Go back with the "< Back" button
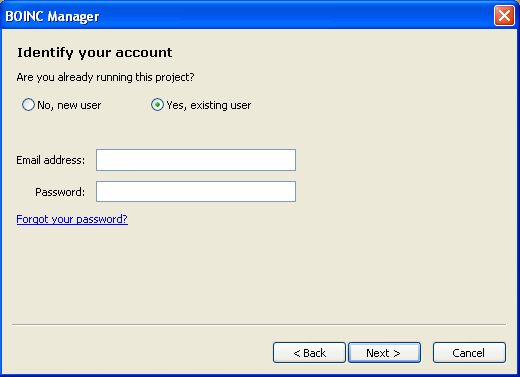Screen dimensions: 520x377 309,353
